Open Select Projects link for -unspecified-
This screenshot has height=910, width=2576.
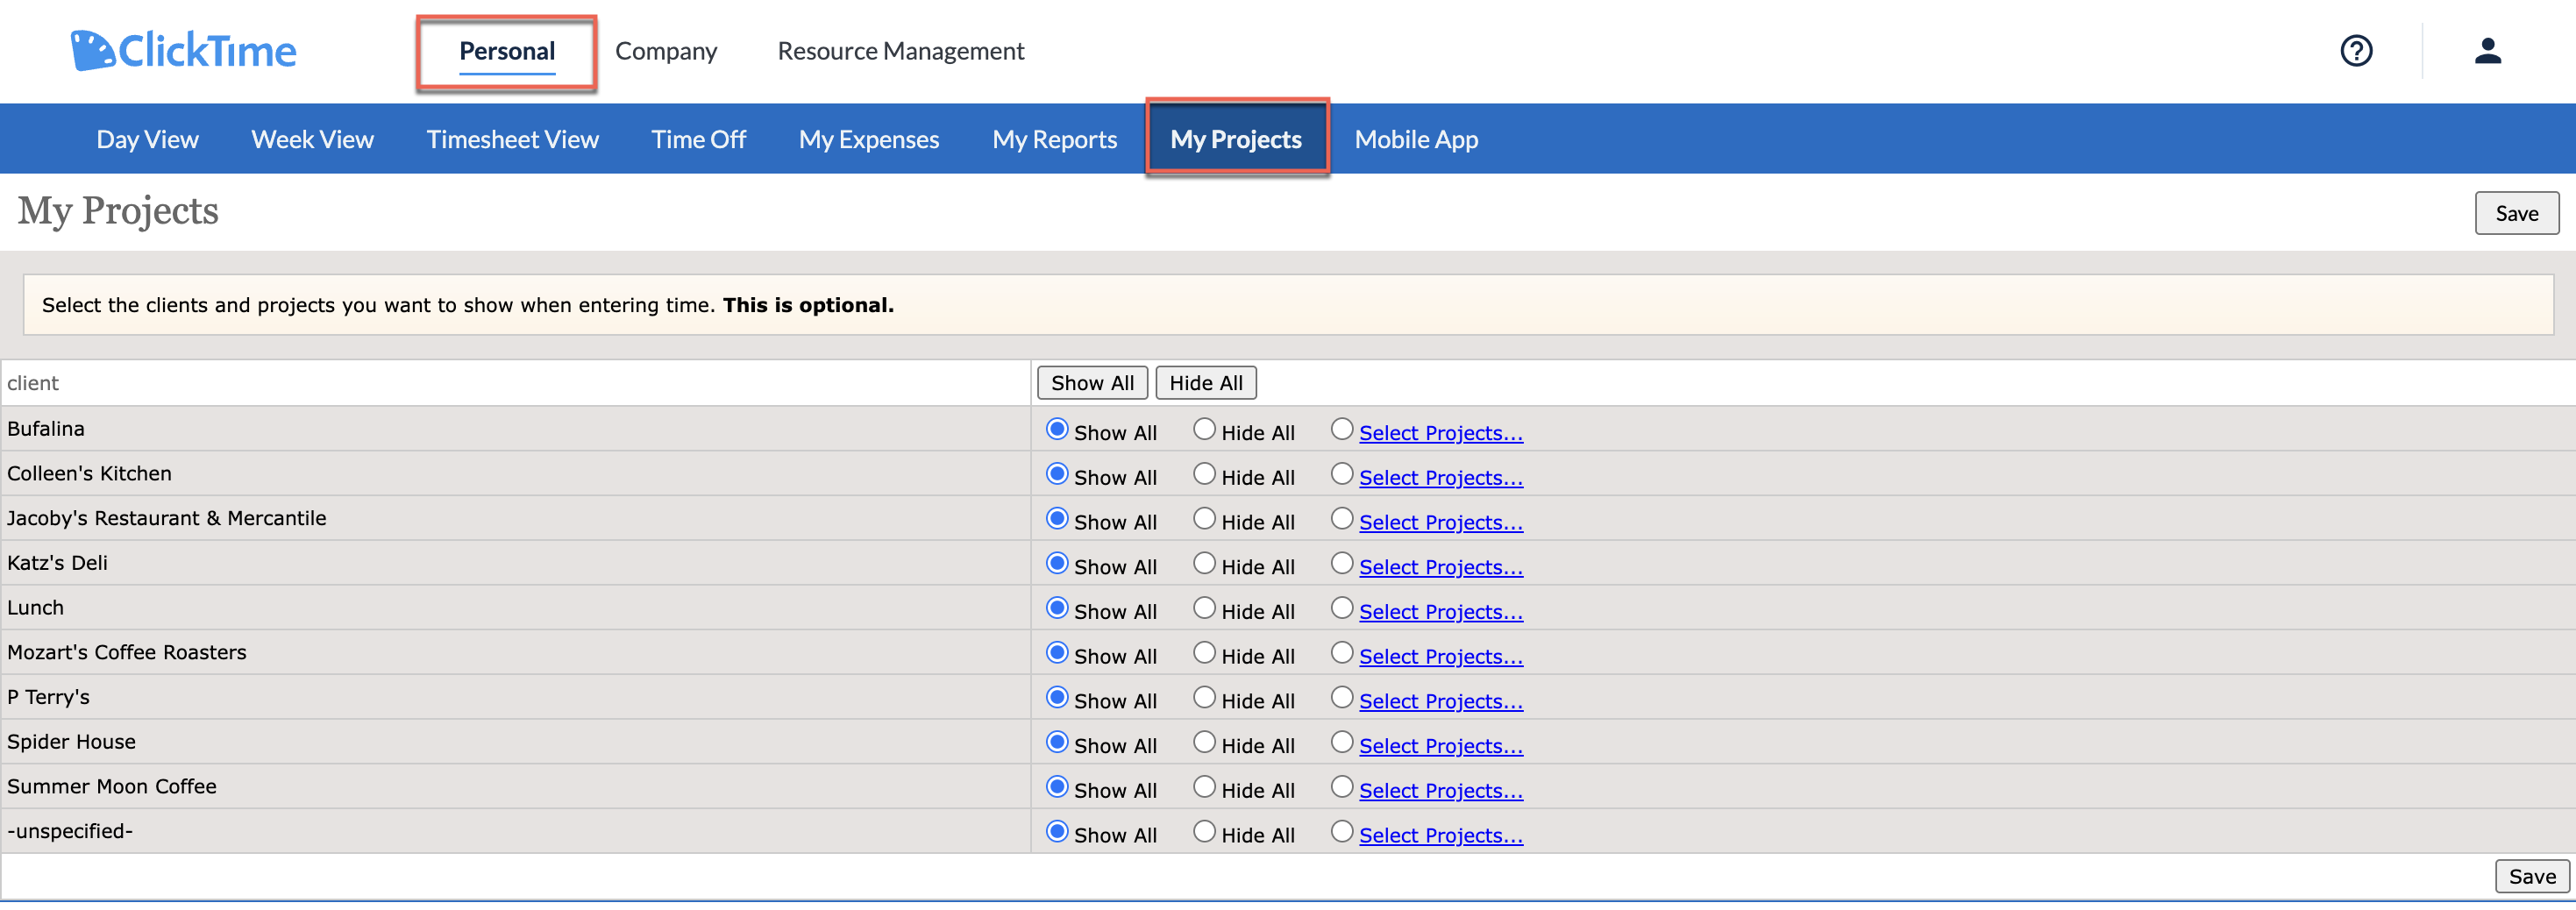click(1441, 836)
